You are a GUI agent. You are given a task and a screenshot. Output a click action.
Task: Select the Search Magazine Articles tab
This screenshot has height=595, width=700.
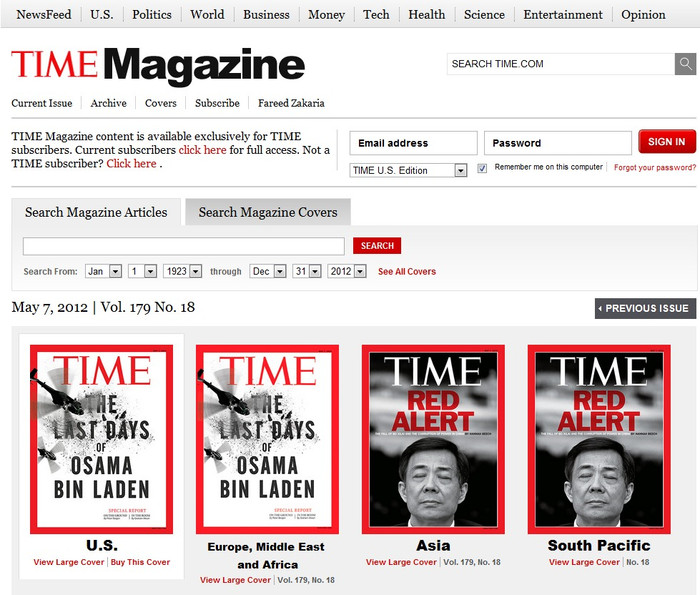coord(97,212)
